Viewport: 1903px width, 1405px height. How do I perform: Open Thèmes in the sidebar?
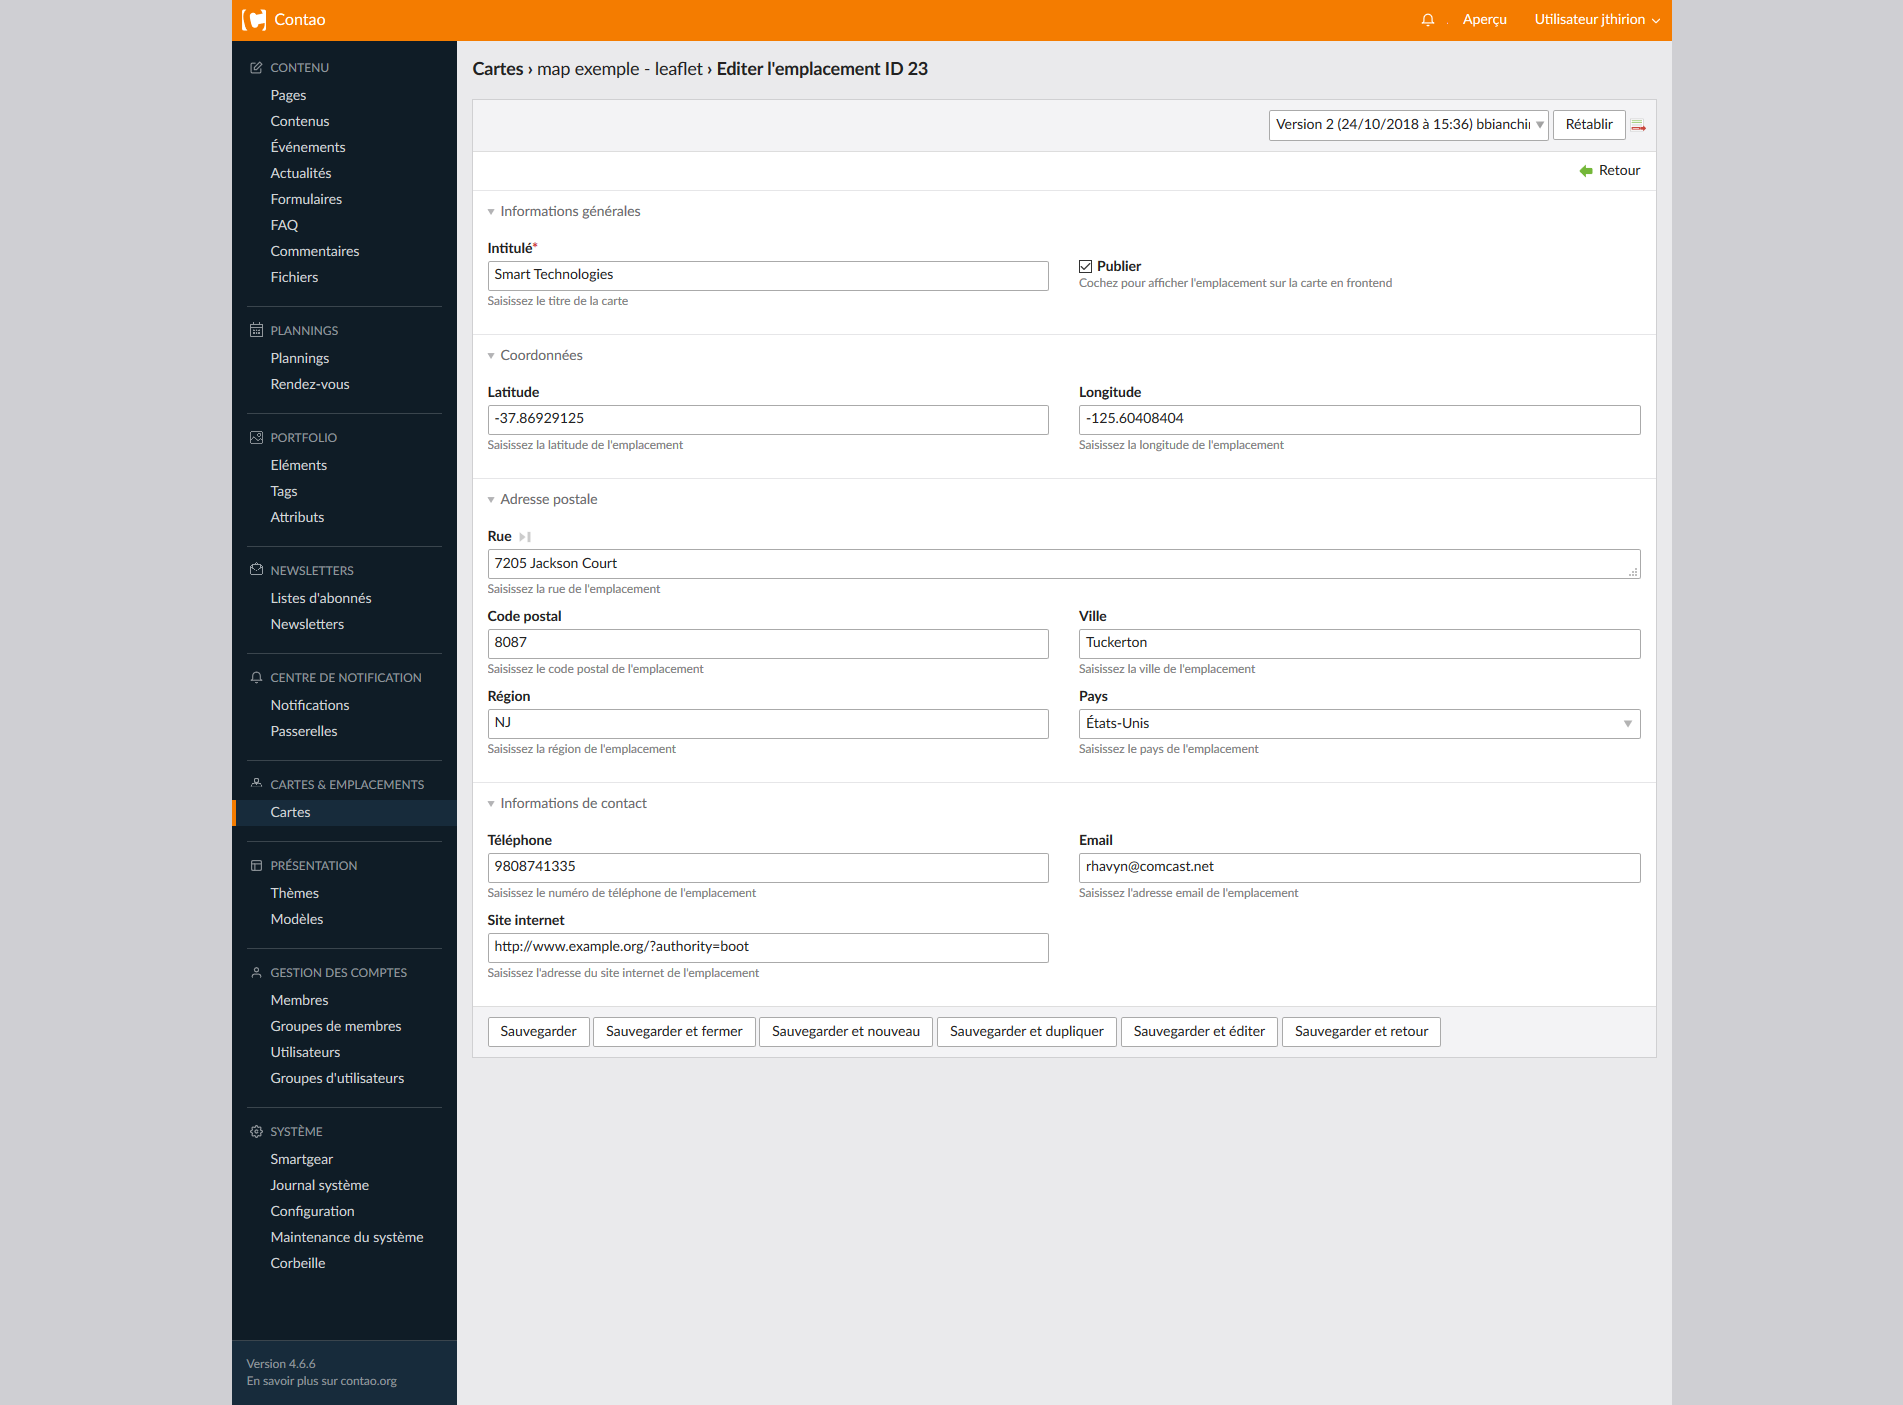[294, 893]
